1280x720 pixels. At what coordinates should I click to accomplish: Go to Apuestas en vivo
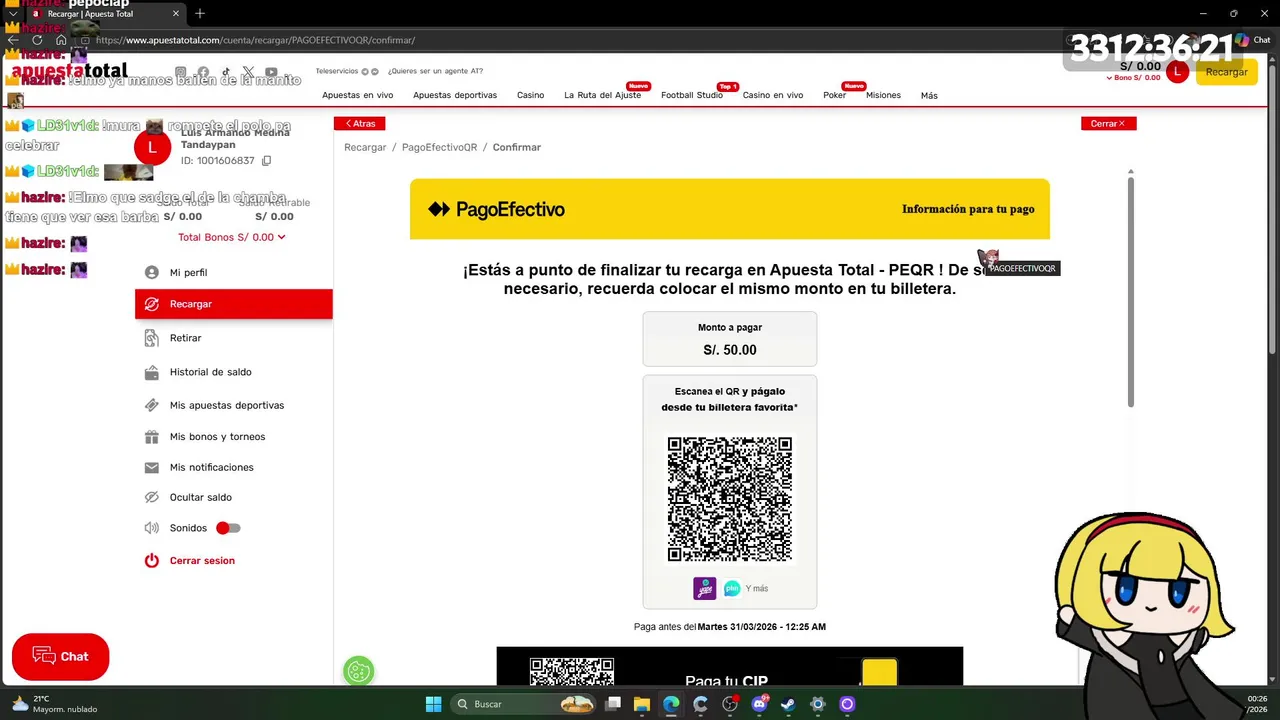(357, 95)
